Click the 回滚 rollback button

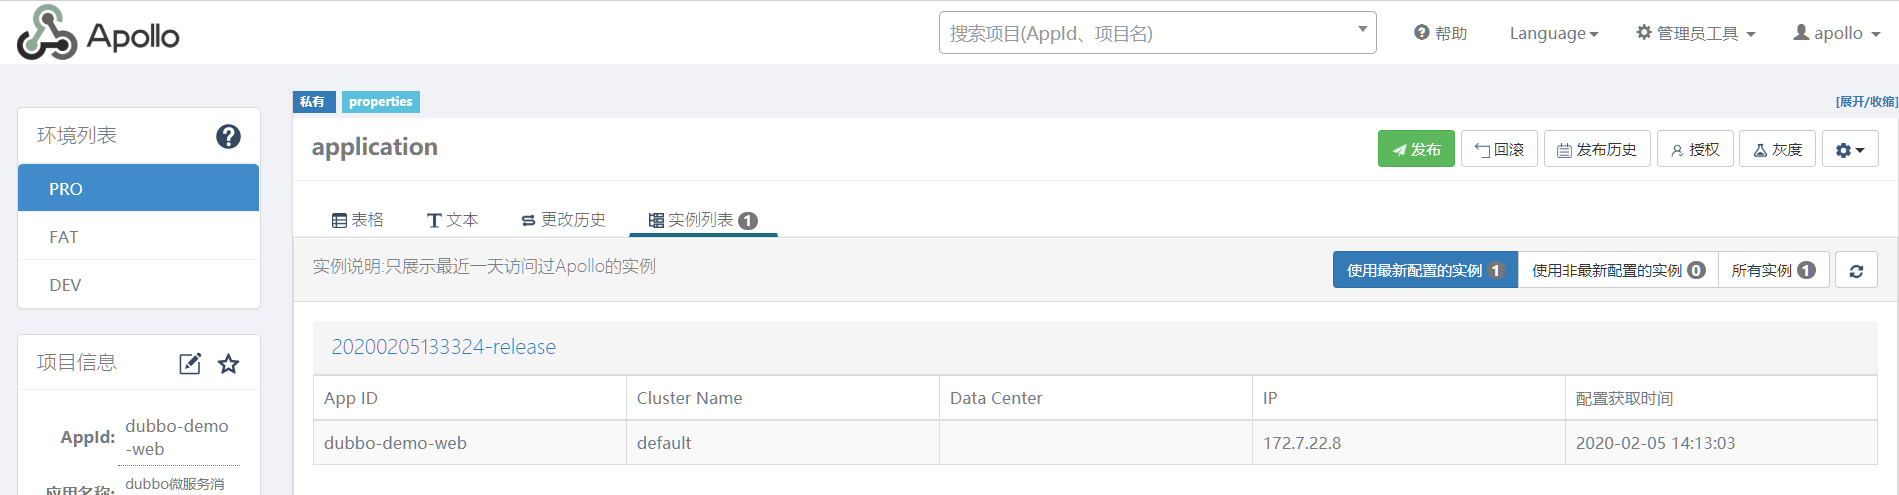pyautogui.click(x=1499, y=150)
